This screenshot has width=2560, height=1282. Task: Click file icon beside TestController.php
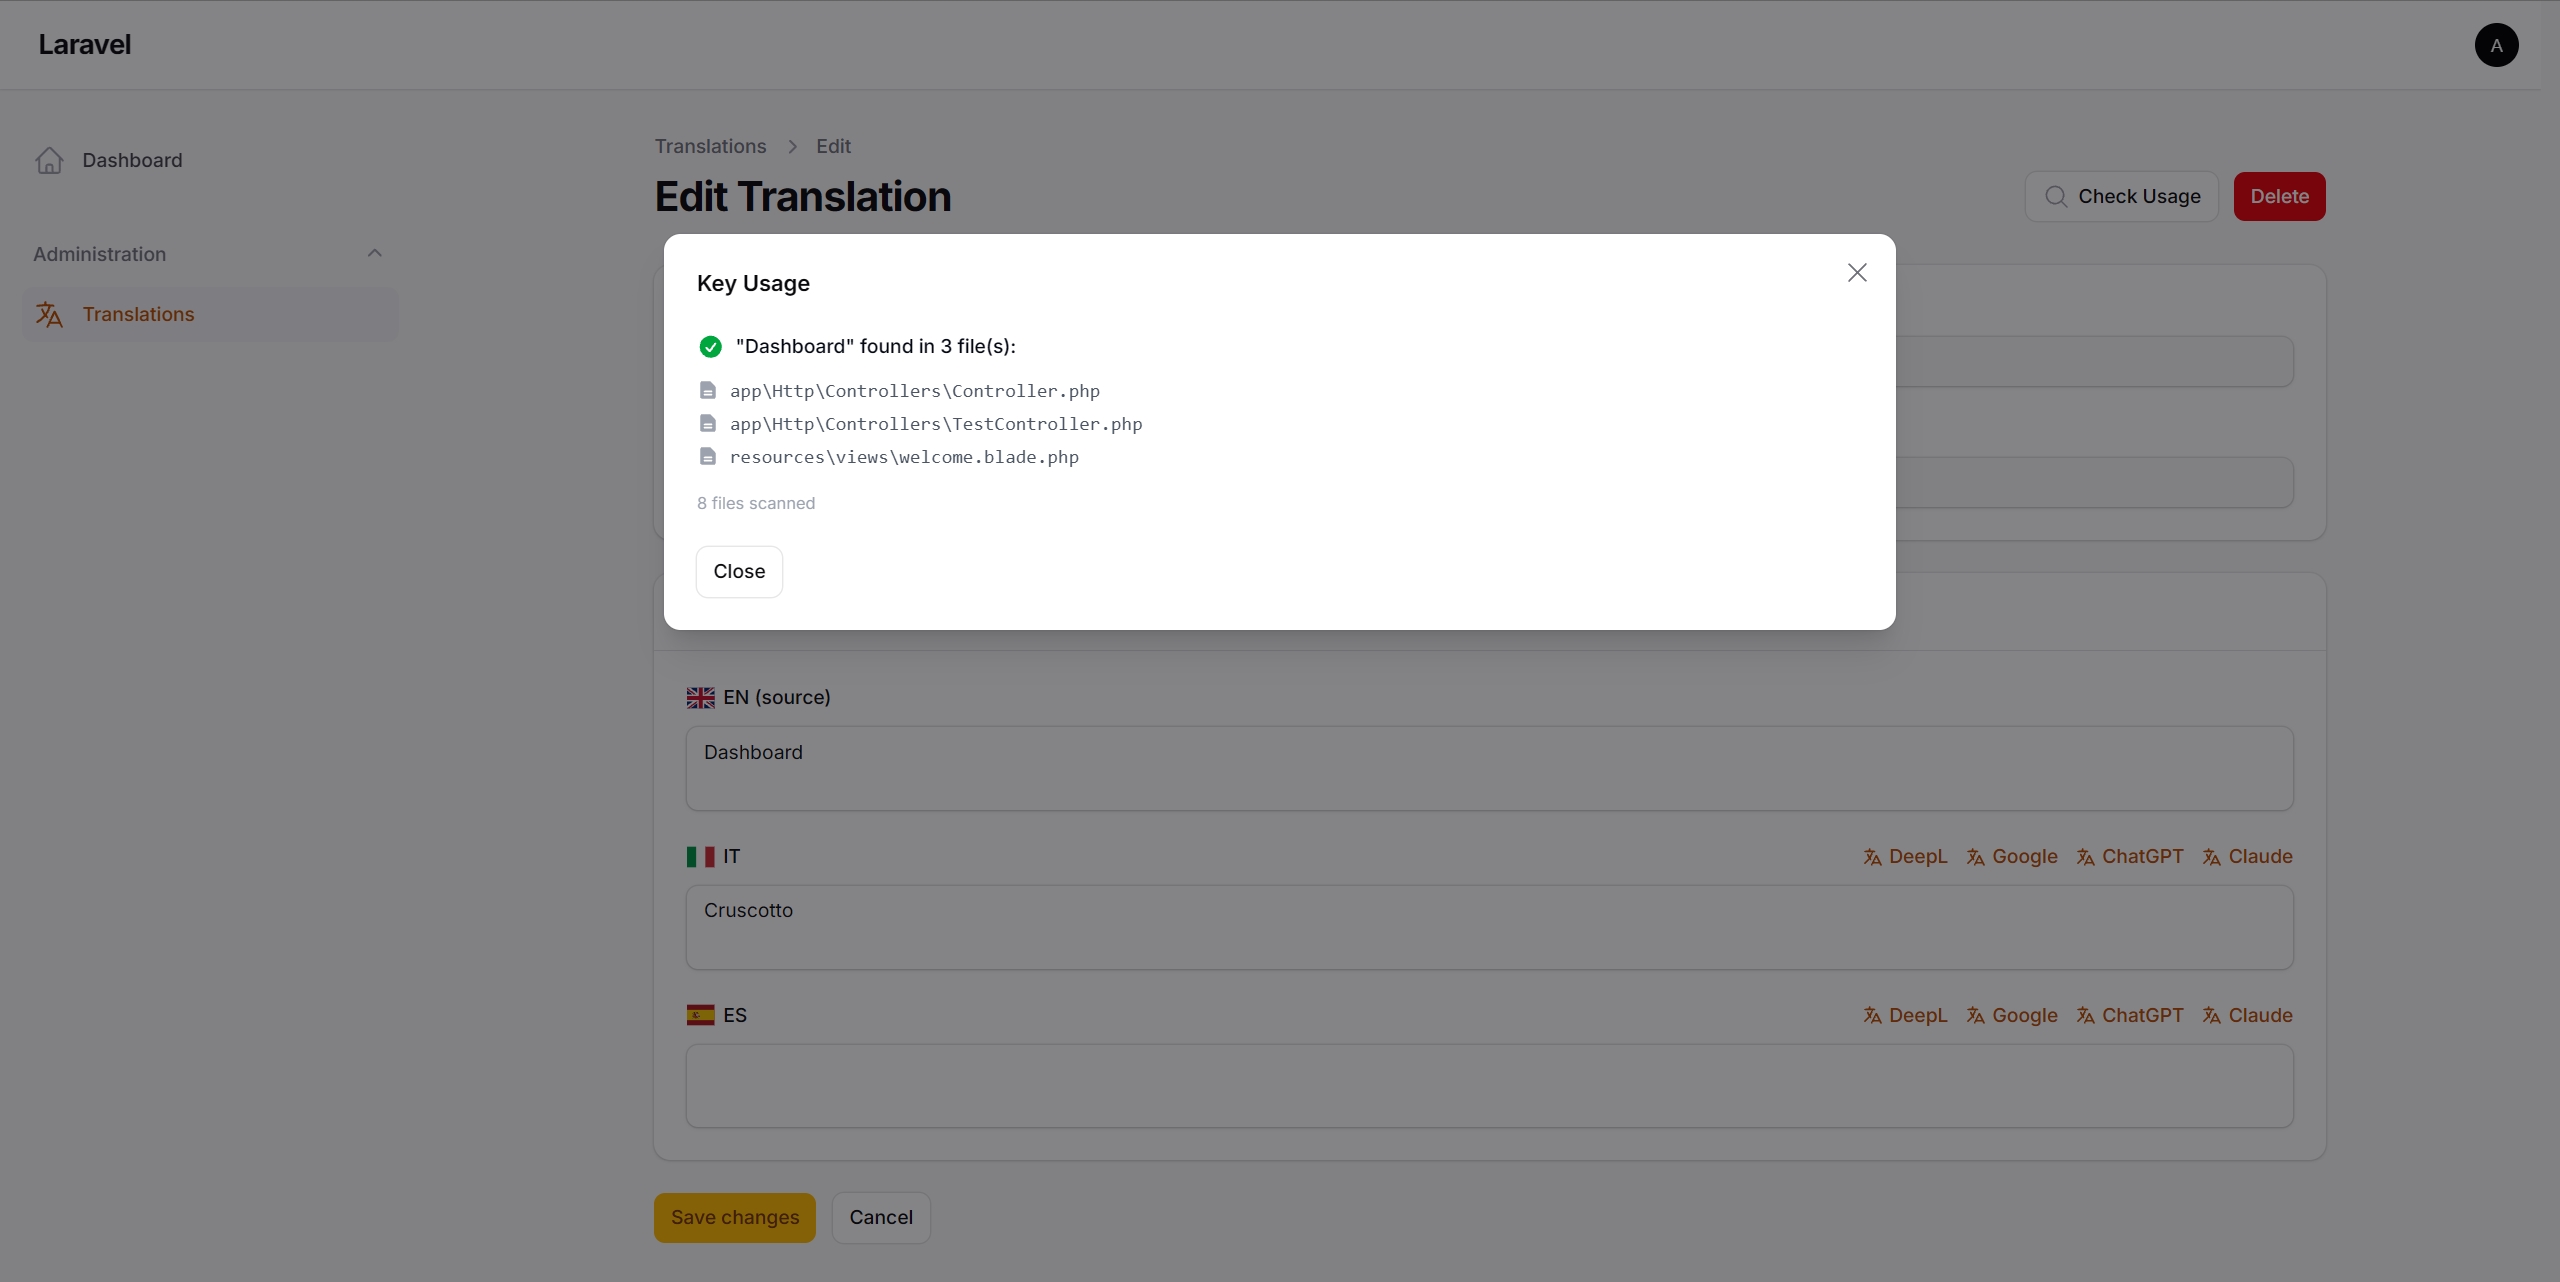click(x=708, y=423)
